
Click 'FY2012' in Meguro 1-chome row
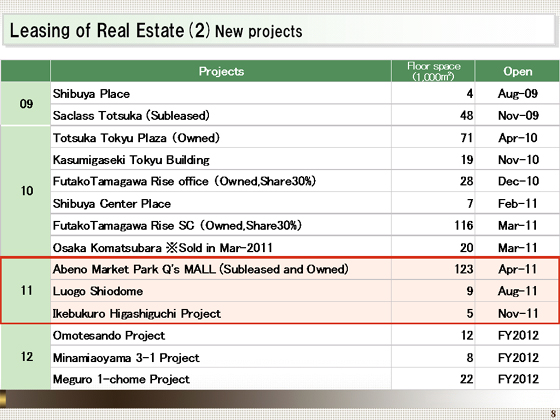[518, 379]
